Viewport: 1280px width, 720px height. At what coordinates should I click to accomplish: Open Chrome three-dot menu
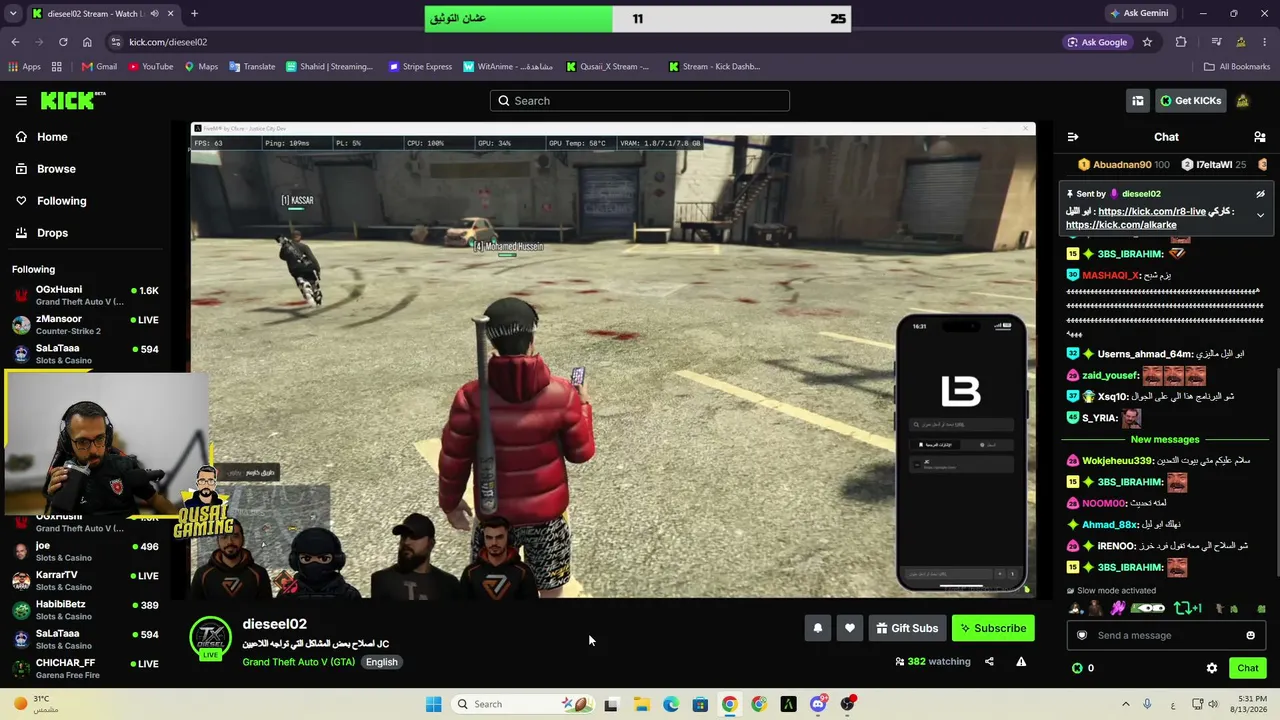pyautogui.click(x=1264, y=42)
